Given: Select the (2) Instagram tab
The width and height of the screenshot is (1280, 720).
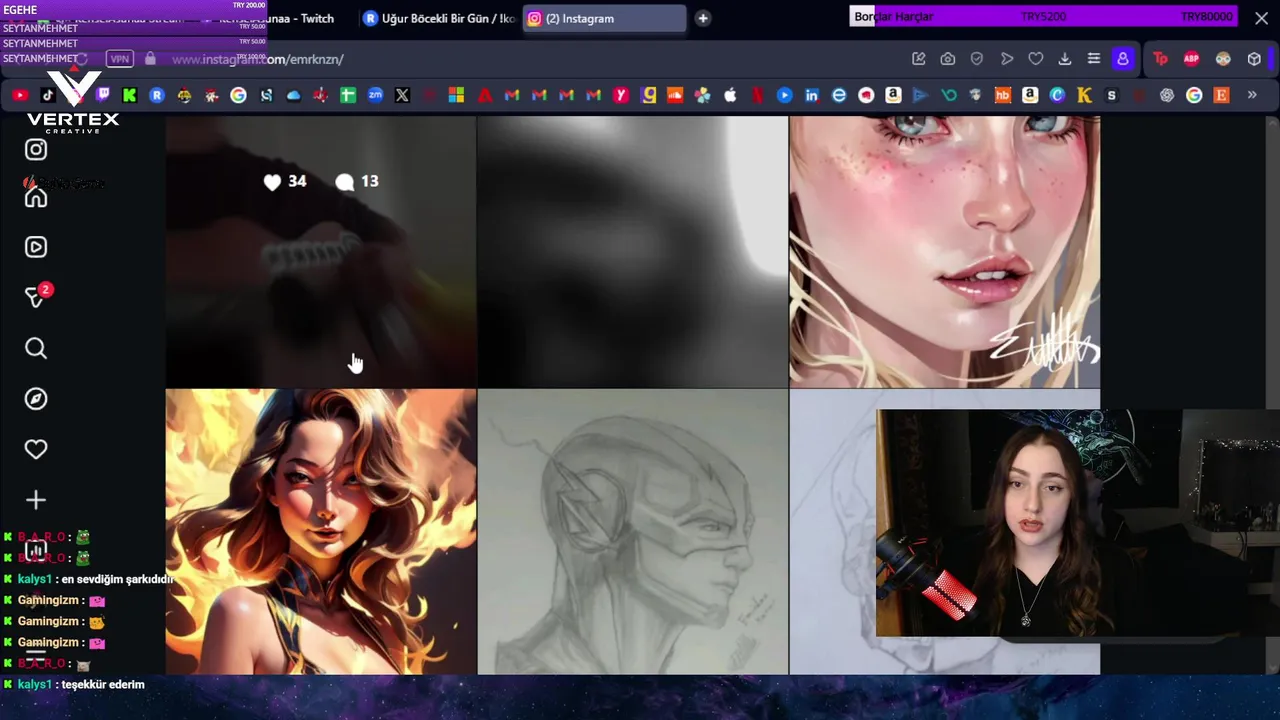Looking at the screenshot, I should (604, 18).
